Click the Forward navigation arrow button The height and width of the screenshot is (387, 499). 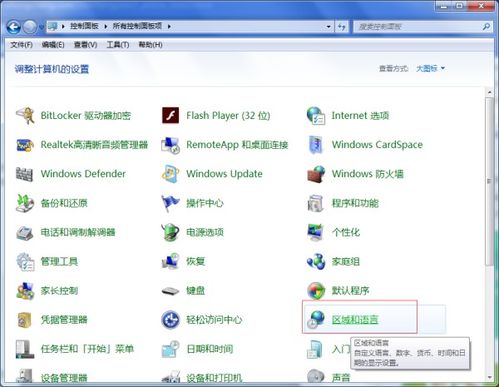click(30, 27)
